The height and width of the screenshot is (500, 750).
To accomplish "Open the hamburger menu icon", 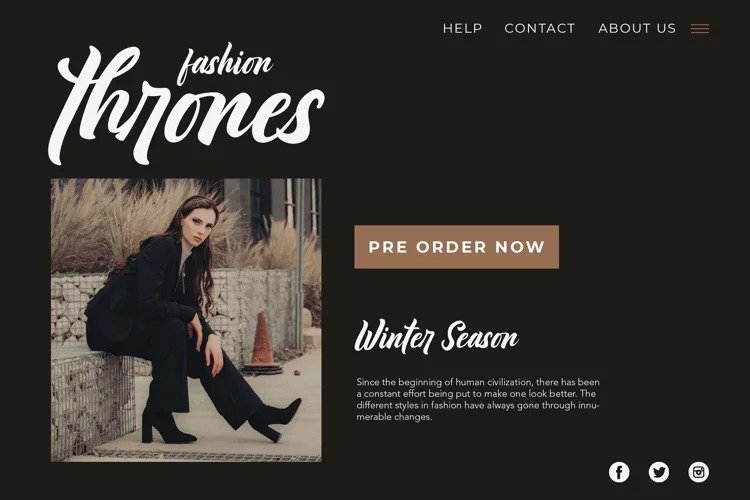I will click(699, 29).
